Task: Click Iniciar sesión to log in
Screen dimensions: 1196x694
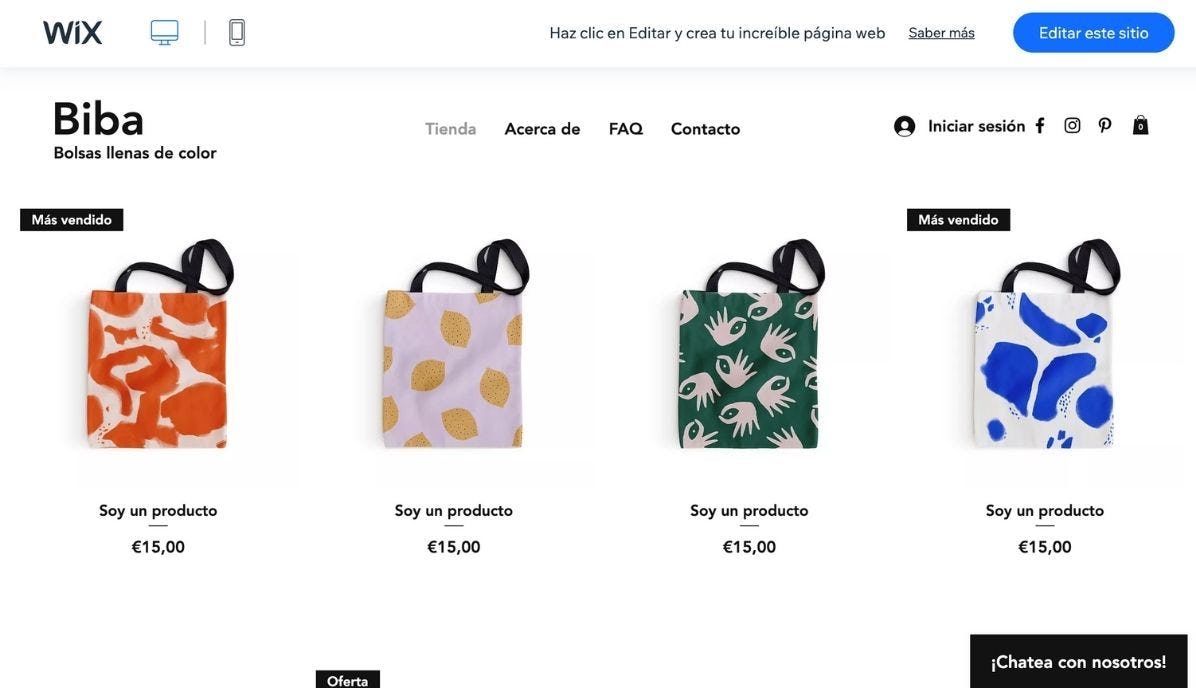Action: (976, 126)
